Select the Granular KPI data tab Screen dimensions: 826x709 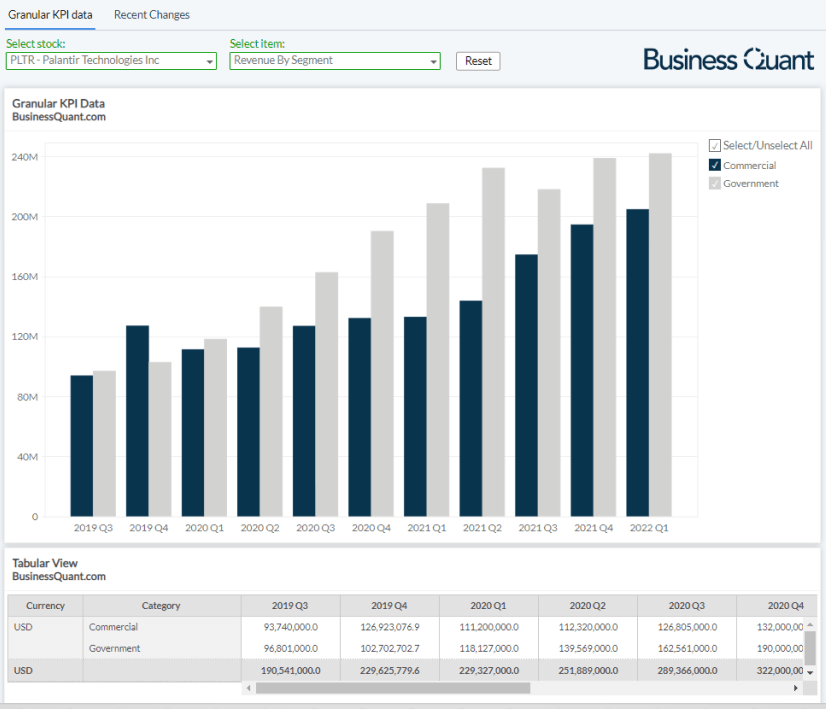(x=50, y=15)
